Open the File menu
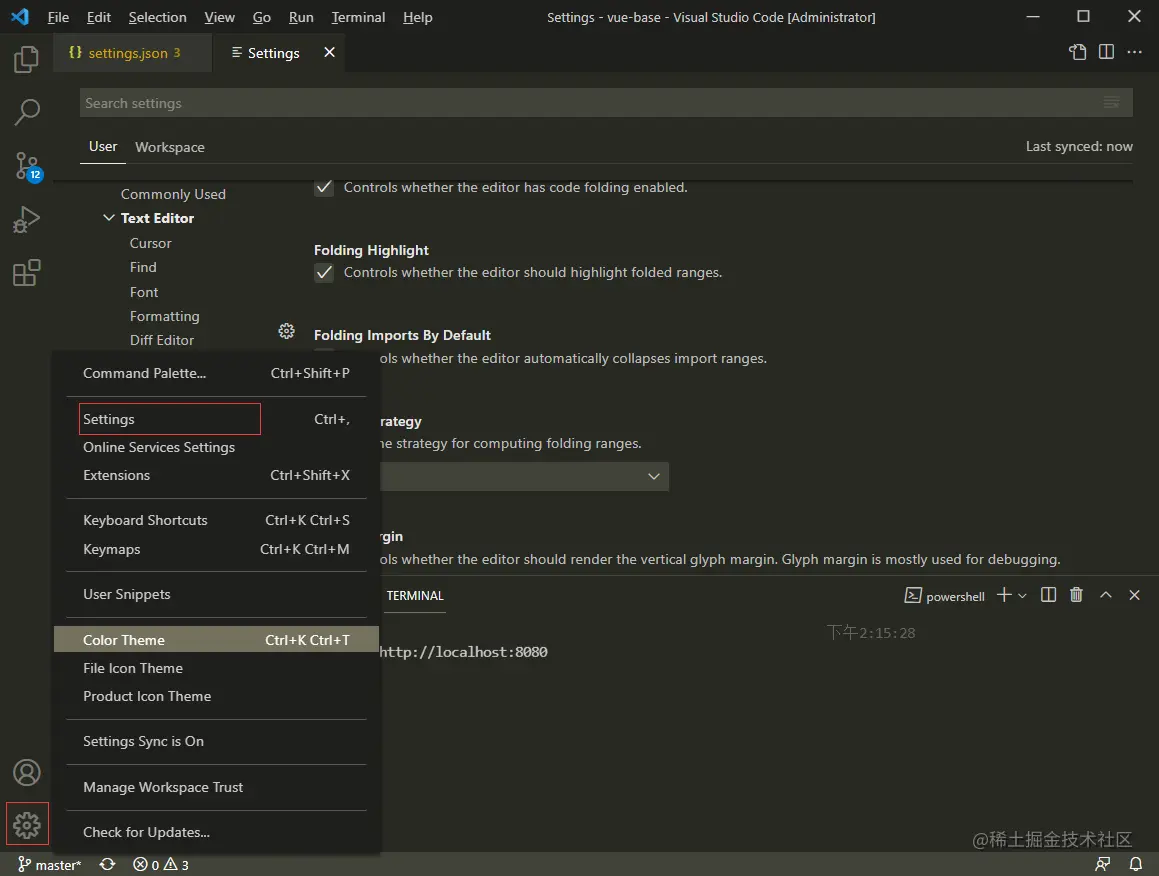Viewport: 1159px width, 876px height. point(58,17)
